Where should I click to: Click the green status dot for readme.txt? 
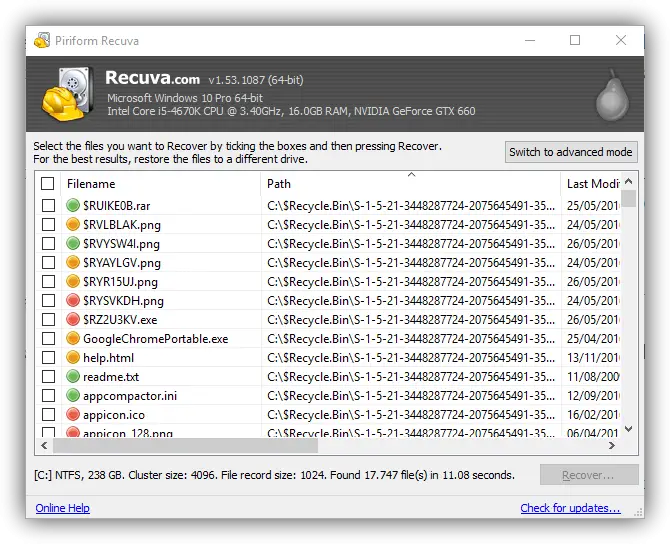tap(73, 377)
